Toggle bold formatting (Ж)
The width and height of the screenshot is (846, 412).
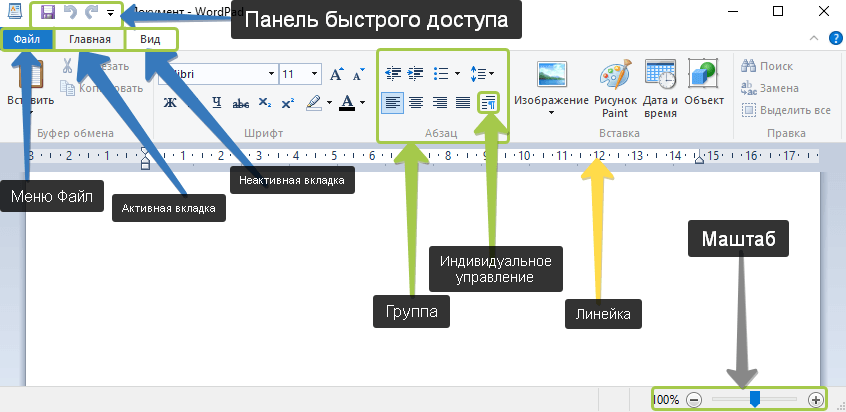pos(170,102)
